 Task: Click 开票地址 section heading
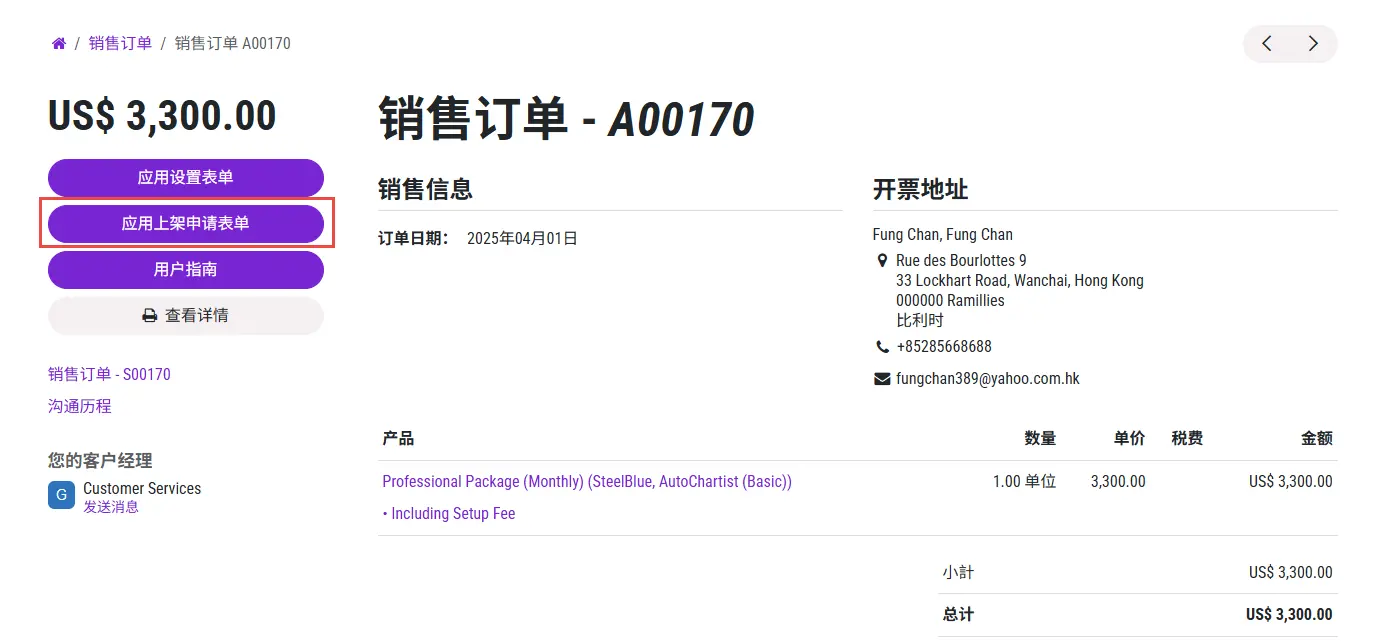click(920, 190)
